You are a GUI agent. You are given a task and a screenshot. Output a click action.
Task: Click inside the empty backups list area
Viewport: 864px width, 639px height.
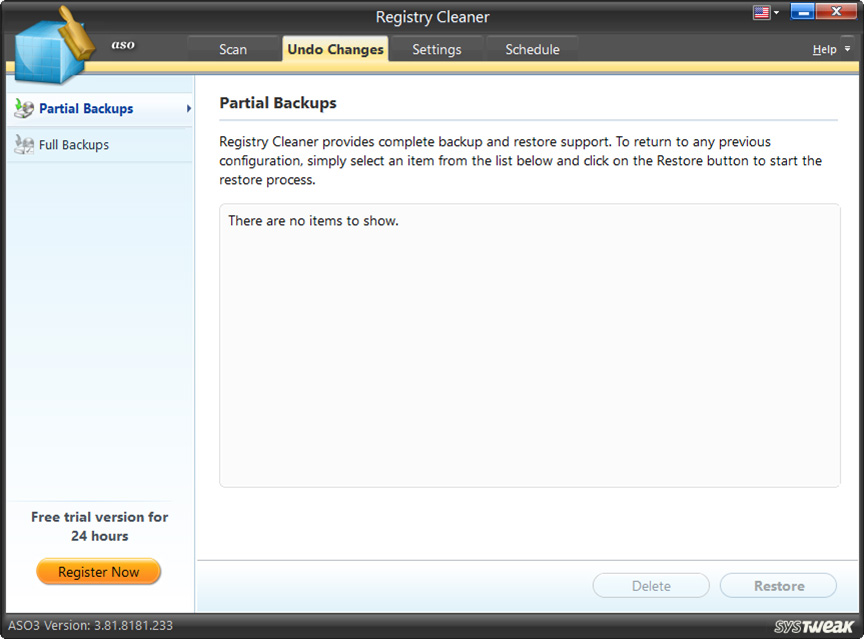[x=529, y=345]
